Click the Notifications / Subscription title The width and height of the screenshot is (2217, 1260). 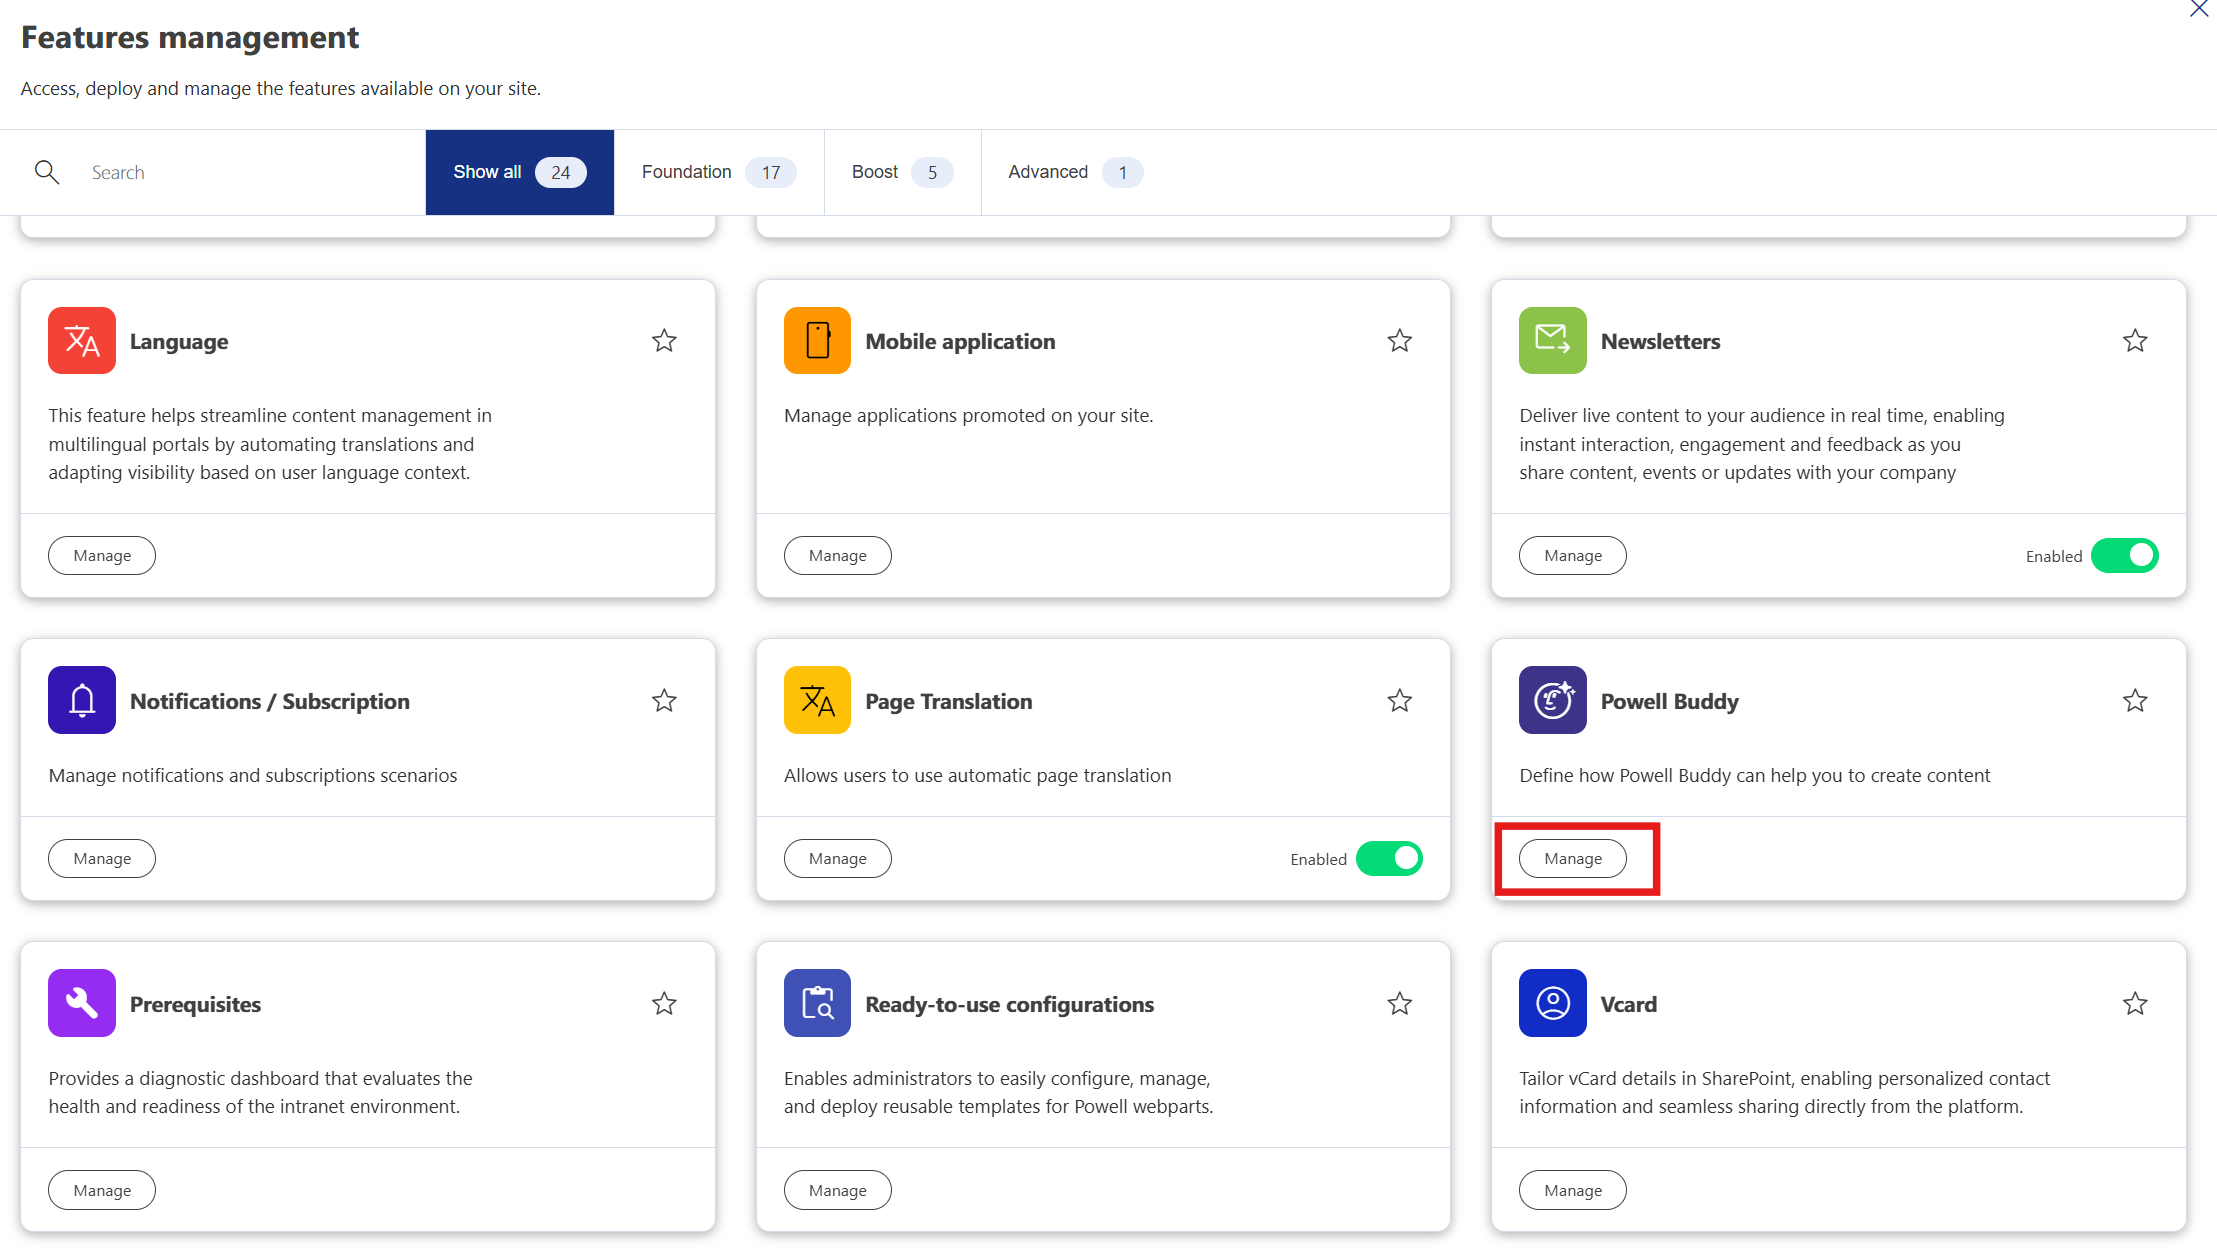coord(270,701)
